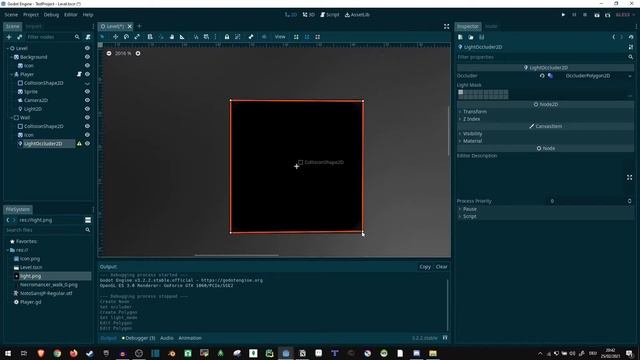Image resolution: width=640 pixels, height=360 pixels.
Task: Open the viewport View menu button
Action: click(x=280, y=37)
